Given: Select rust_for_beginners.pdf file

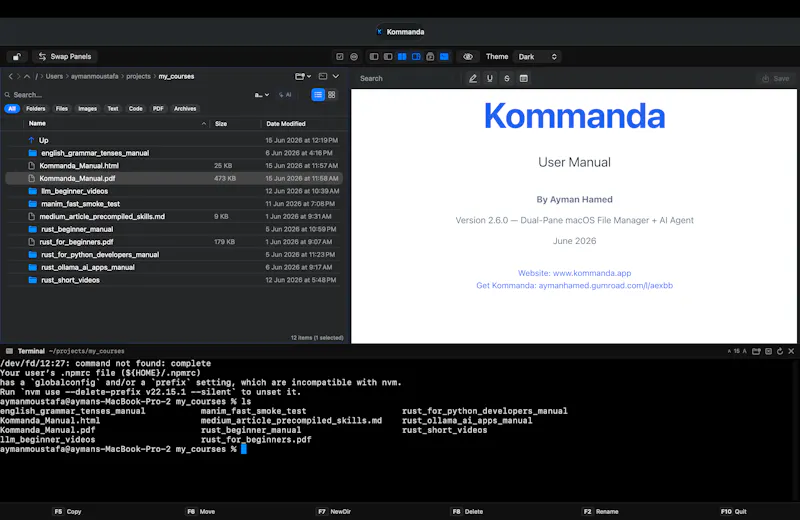Looking at the screenshot, I should point(173,242).
